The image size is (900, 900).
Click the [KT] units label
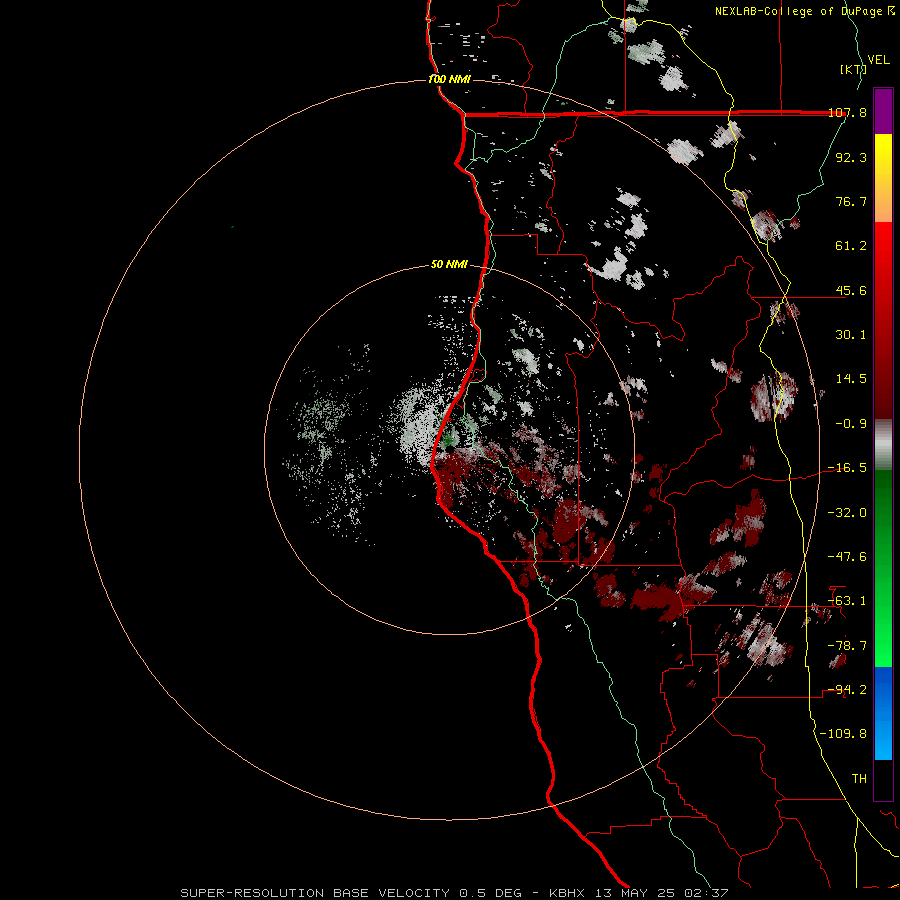tap(852, 69)
